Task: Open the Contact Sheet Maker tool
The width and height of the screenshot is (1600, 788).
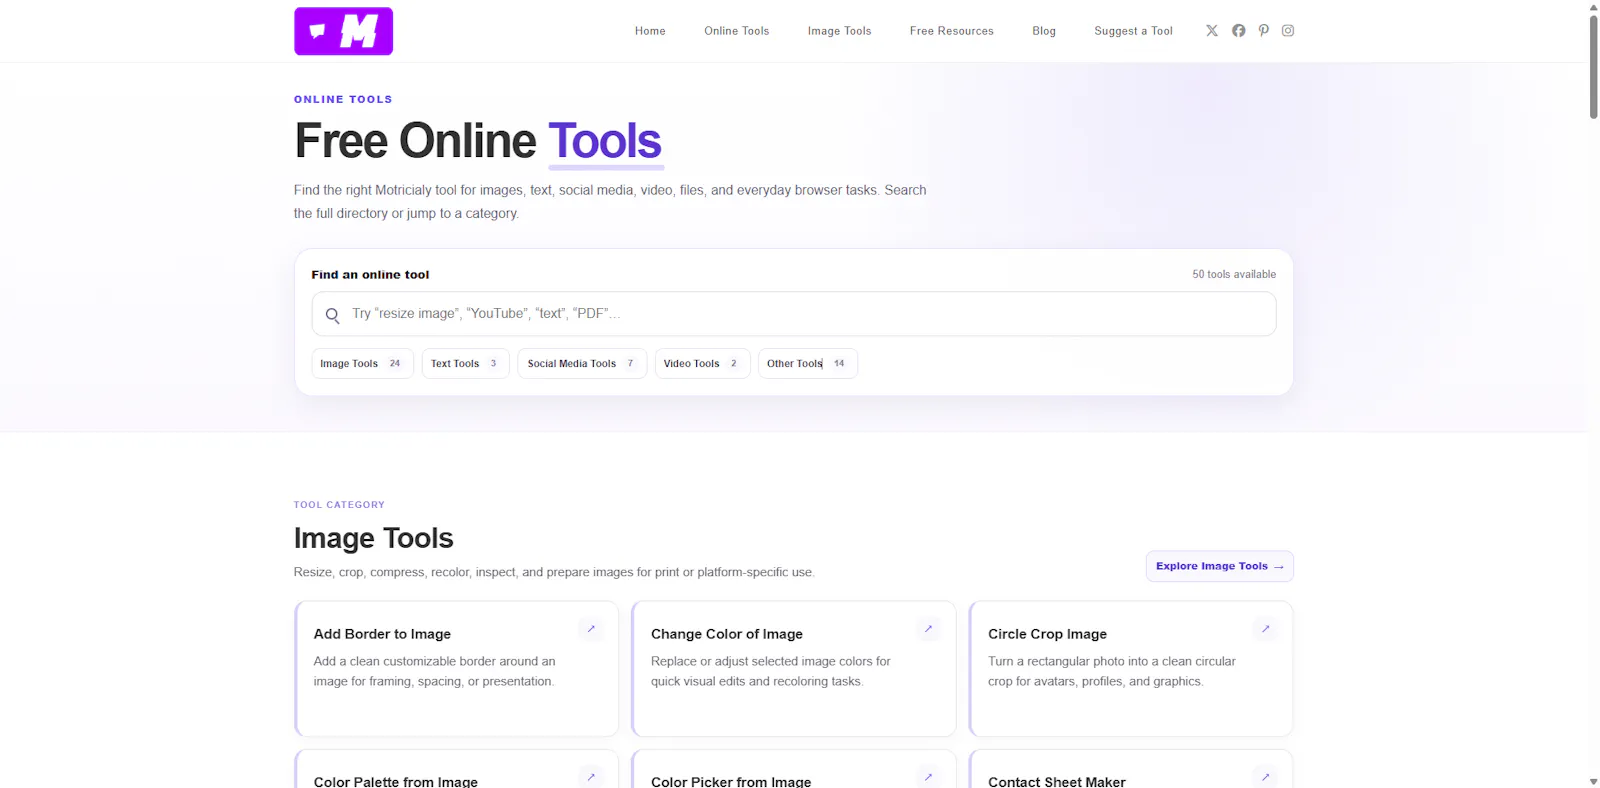Action: coord(1131,769)
